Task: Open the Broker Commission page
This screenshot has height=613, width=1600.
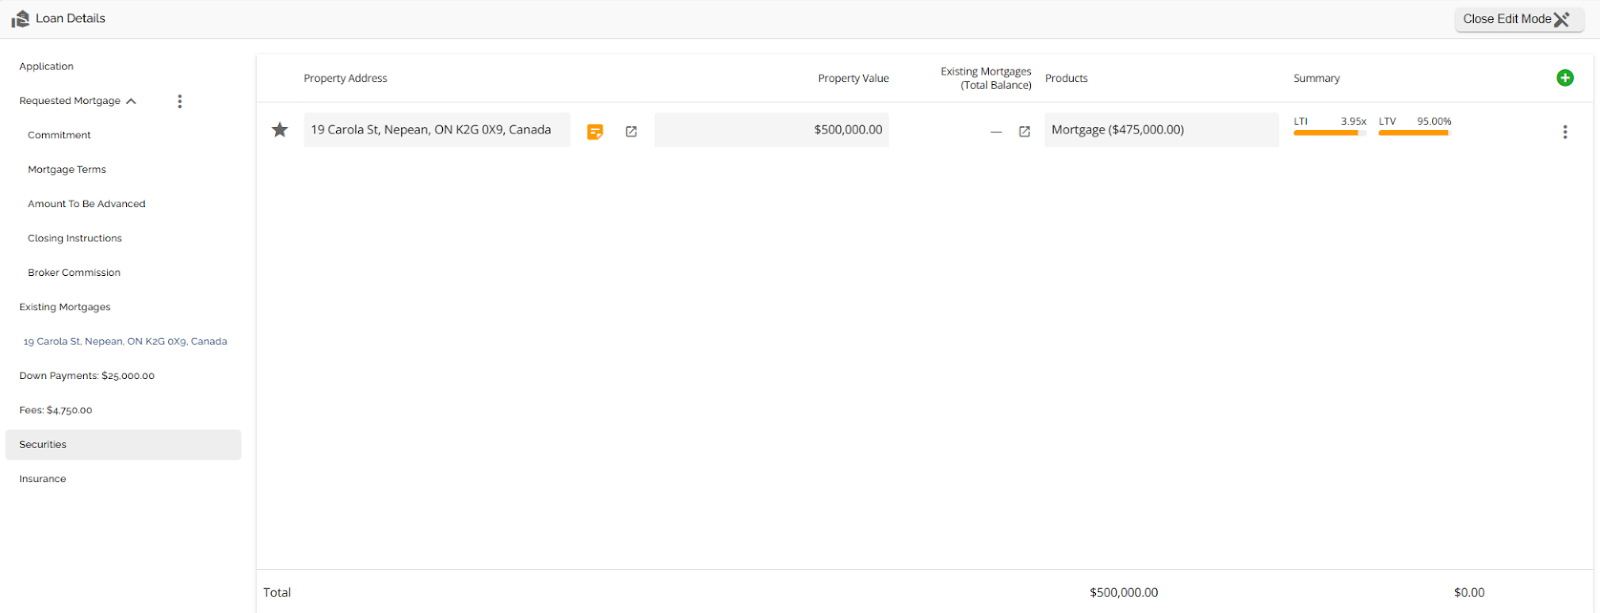Action: point(74,273)
